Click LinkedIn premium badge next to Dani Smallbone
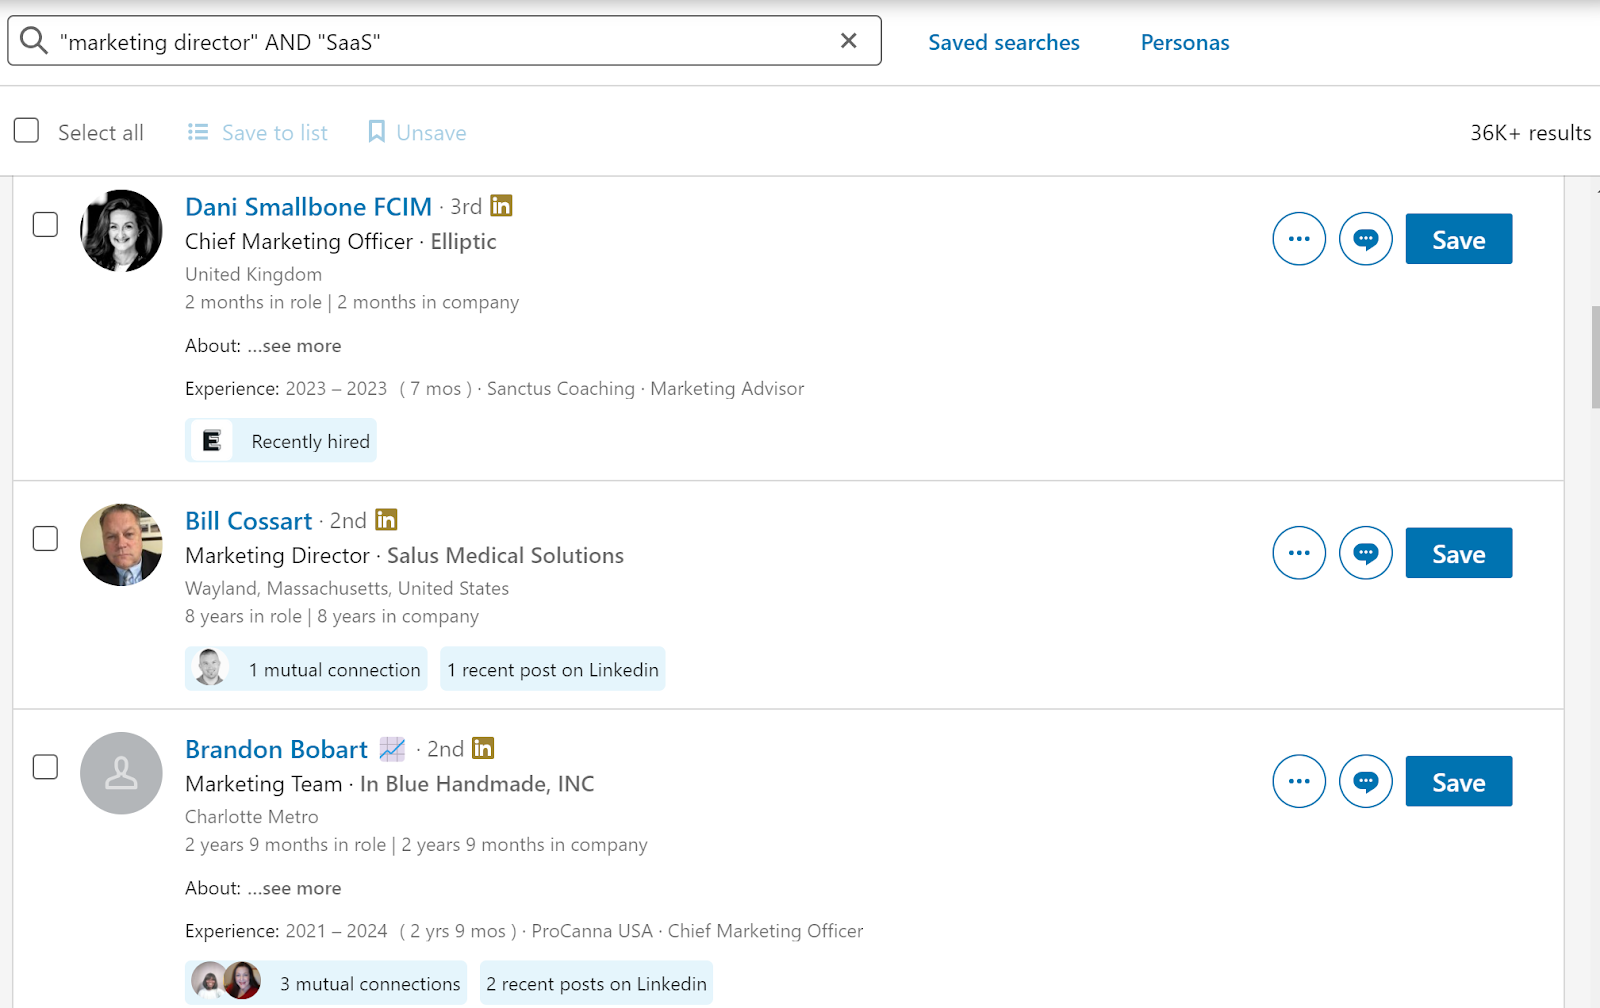This screenshot has width=1600, height=1008. 501,206
